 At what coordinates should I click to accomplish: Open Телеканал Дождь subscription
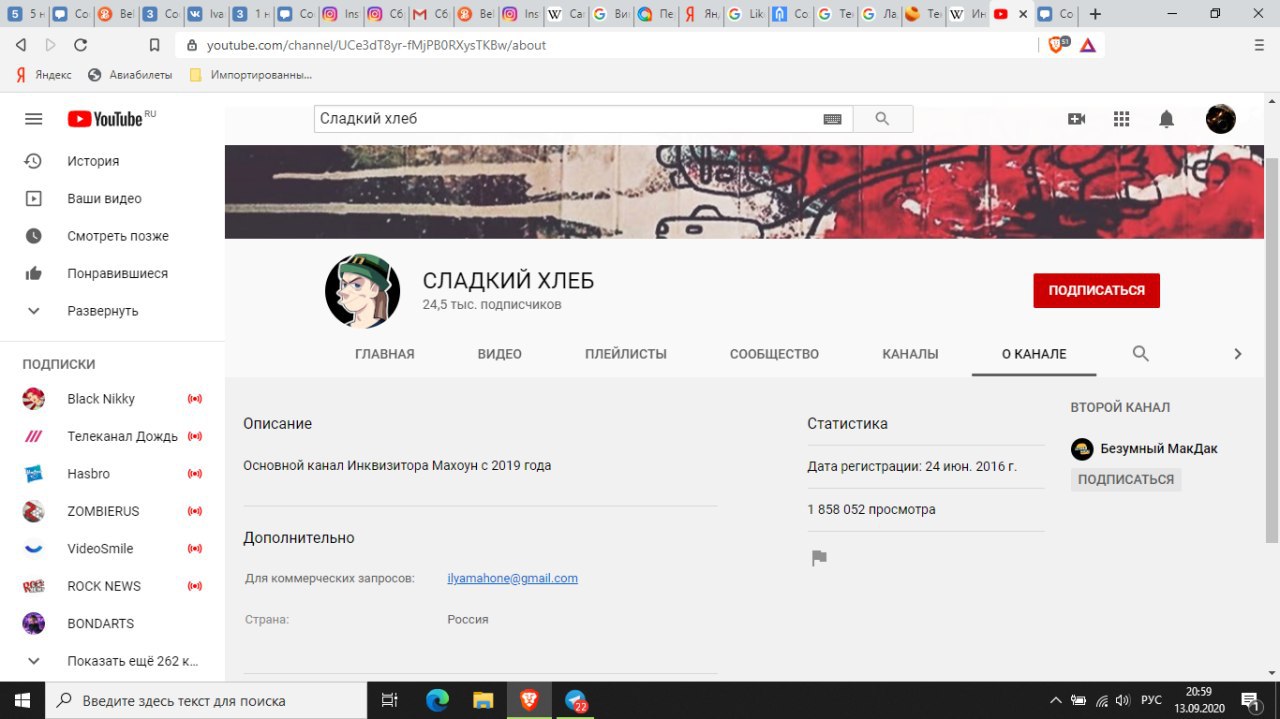(112, 436)
